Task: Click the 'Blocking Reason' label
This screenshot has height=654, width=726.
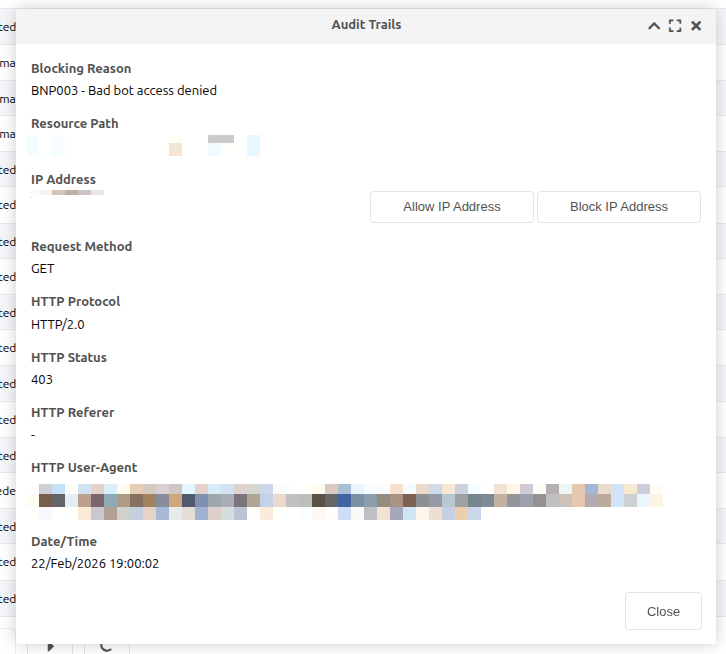Action: point(81,69)
